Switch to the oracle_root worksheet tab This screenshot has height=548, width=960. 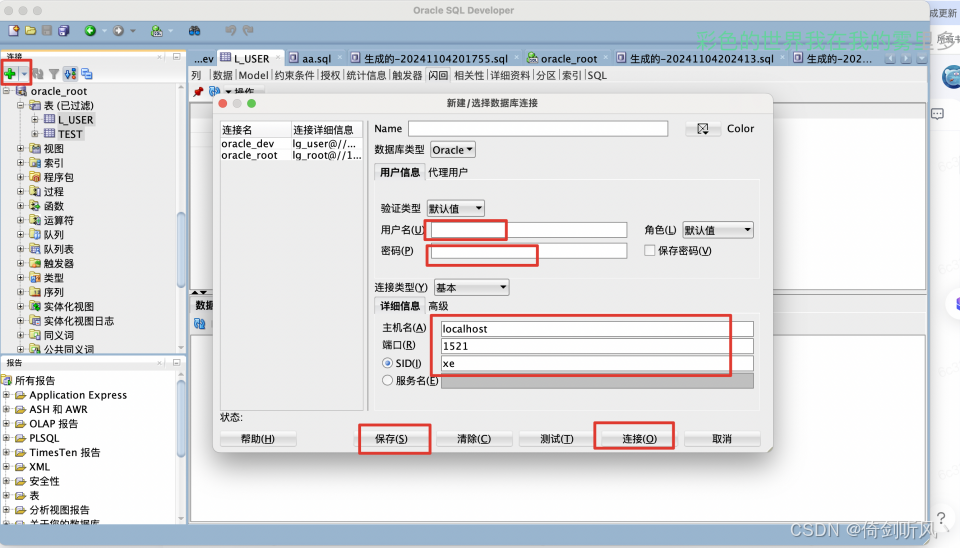[568, 58]
